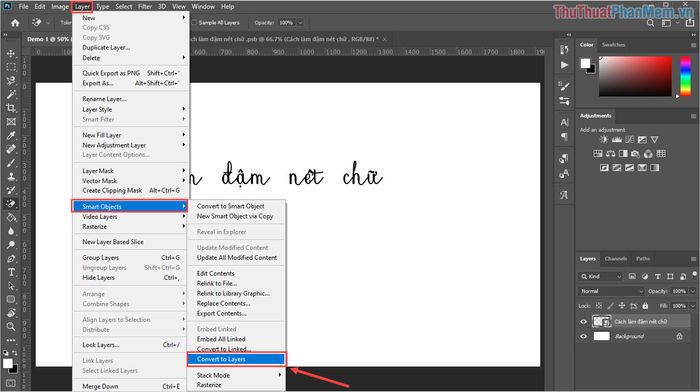Pick a color in the red color field
The image size is (700, 392).
pyautogui.click(x=635, y=76)
